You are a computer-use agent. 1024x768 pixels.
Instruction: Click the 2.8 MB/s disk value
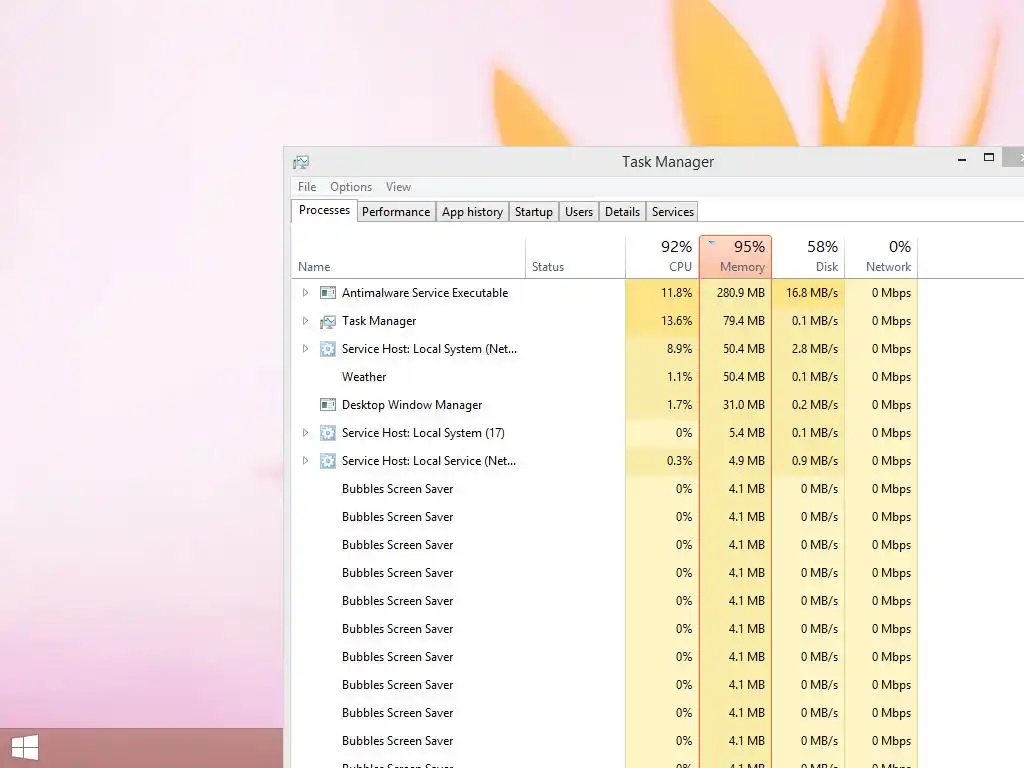815,349
